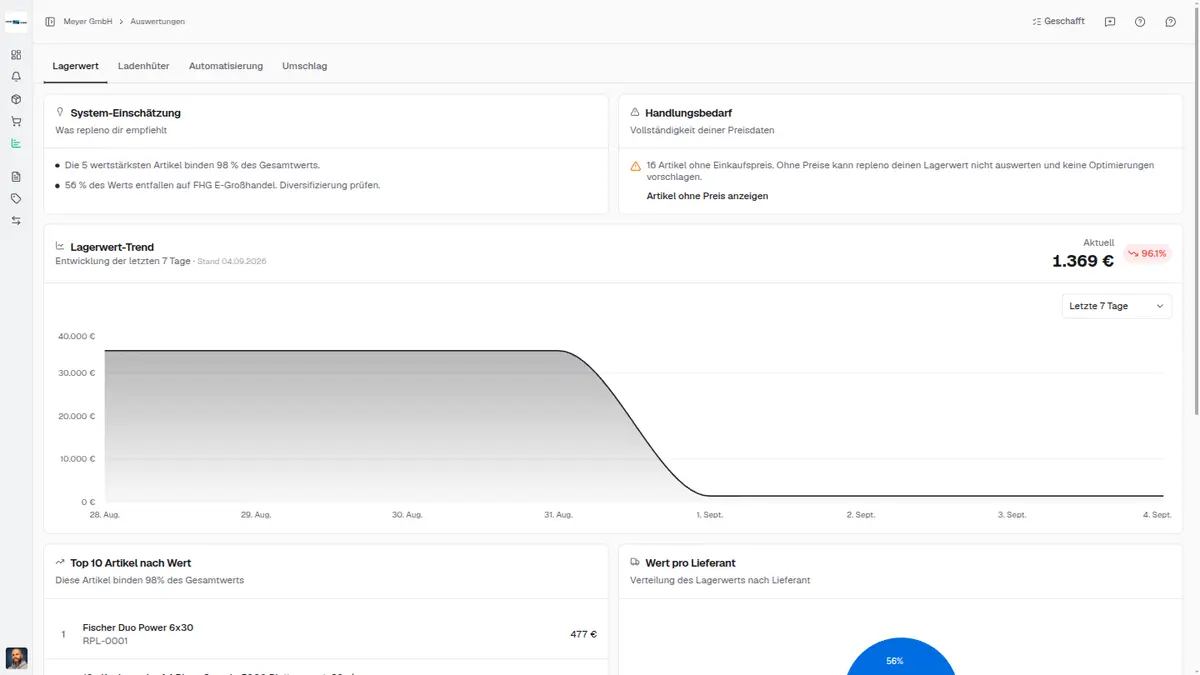Click the truck icon by Wert pro Lieferant

click(635, 562)
